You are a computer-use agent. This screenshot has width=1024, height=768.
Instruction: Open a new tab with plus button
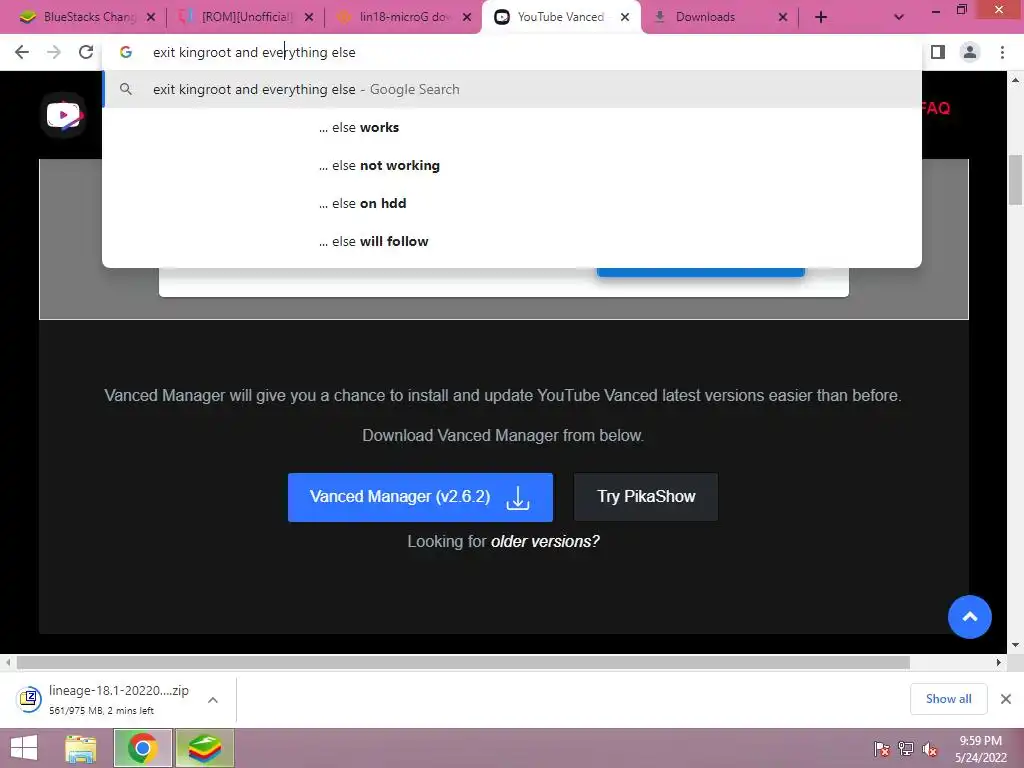(x=821, y=17)
